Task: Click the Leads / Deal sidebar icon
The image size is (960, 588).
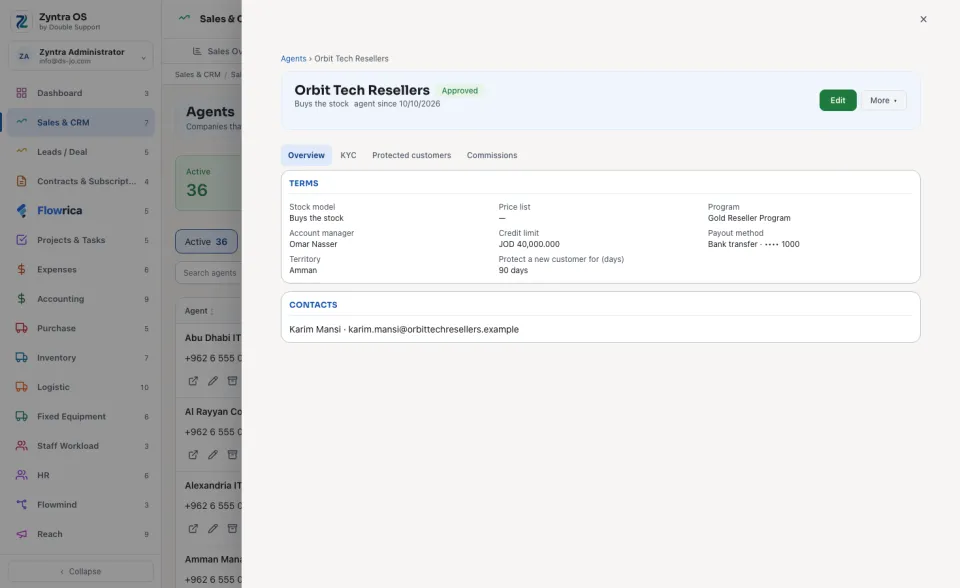Action: [21, 152]
